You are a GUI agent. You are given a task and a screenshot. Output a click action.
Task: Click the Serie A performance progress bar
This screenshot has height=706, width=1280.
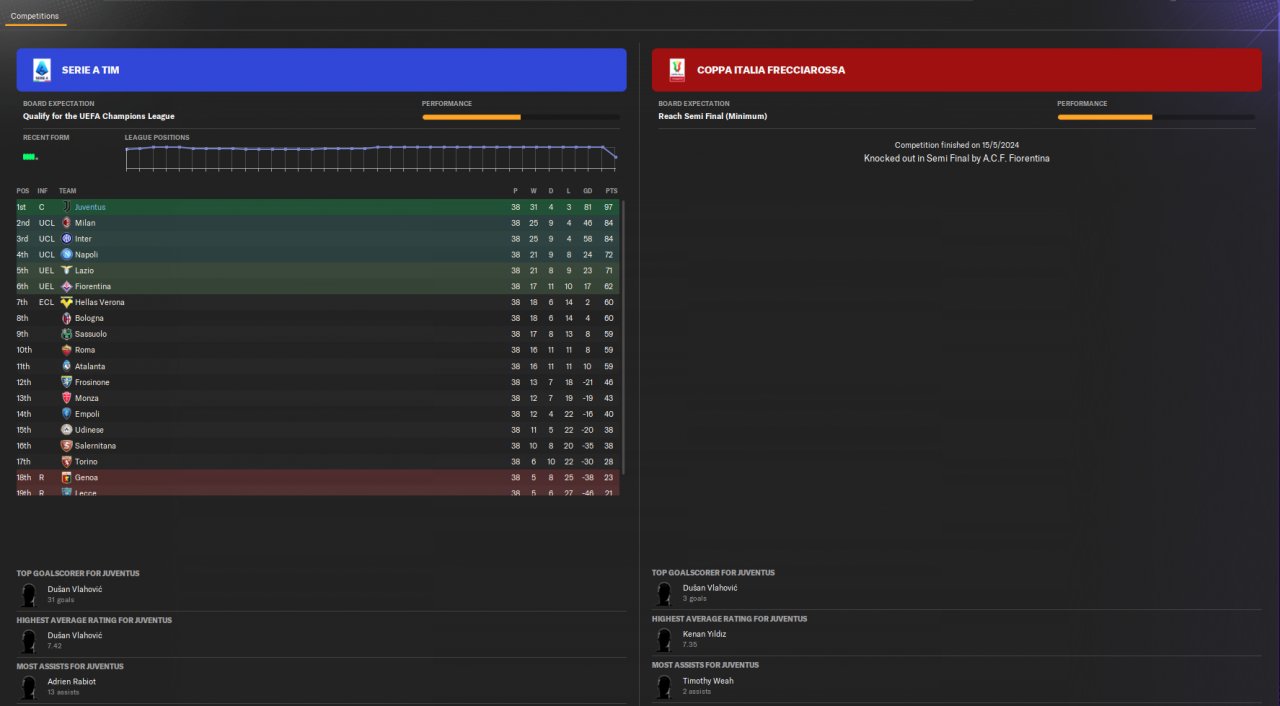[x=521, y=117]
